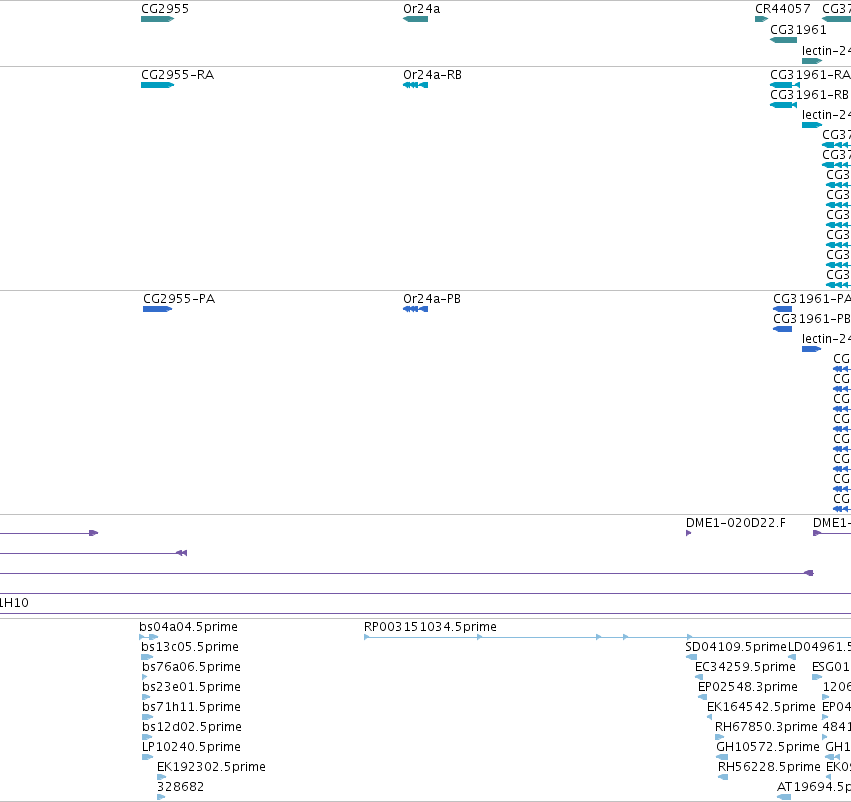
Task: Open EST bs13c05.5prime
Action: (x=190, y=646)
